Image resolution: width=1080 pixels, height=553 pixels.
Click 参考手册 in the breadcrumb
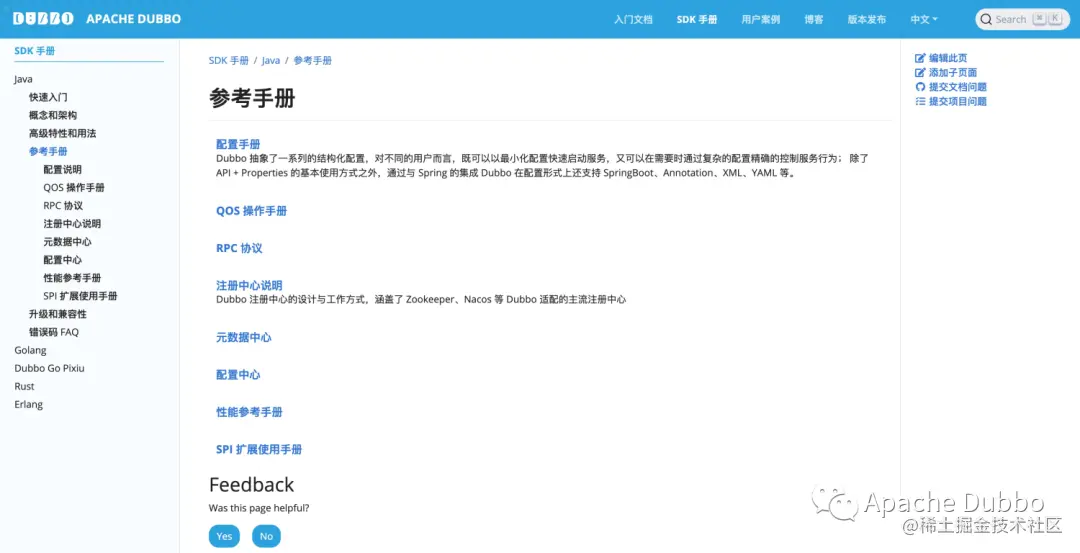tap(313, 61)
